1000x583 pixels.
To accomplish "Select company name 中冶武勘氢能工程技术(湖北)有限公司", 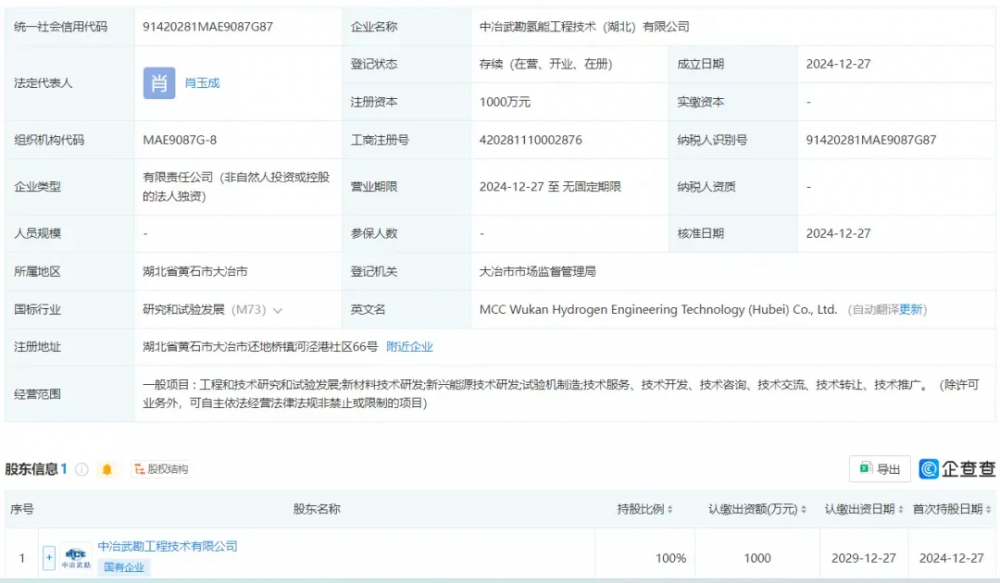I will point(584,27).
